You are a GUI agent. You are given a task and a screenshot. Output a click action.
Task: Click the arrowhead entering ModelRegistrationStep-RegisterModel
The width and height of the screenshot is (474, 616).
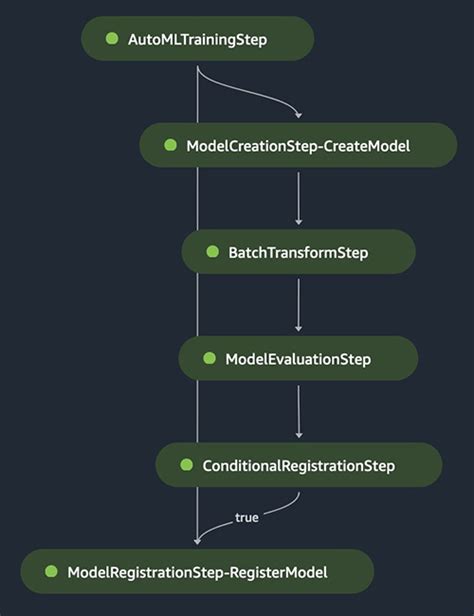click(198, 541)
